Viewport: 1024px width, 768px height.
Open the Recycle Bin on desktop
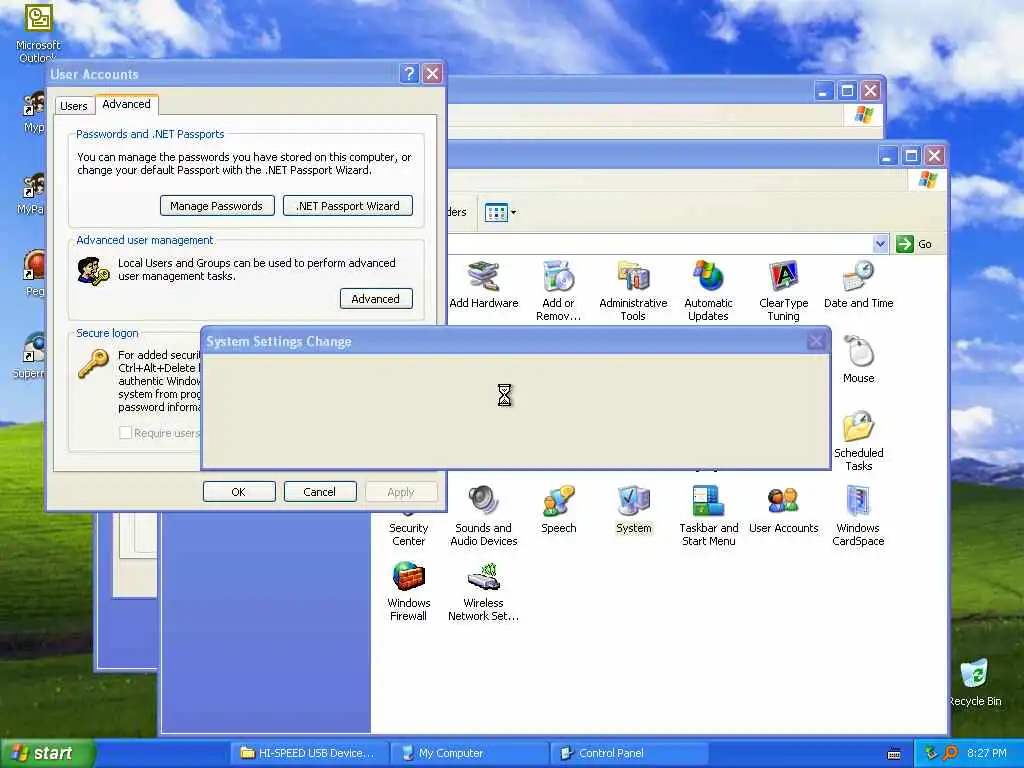coord(974,682)
